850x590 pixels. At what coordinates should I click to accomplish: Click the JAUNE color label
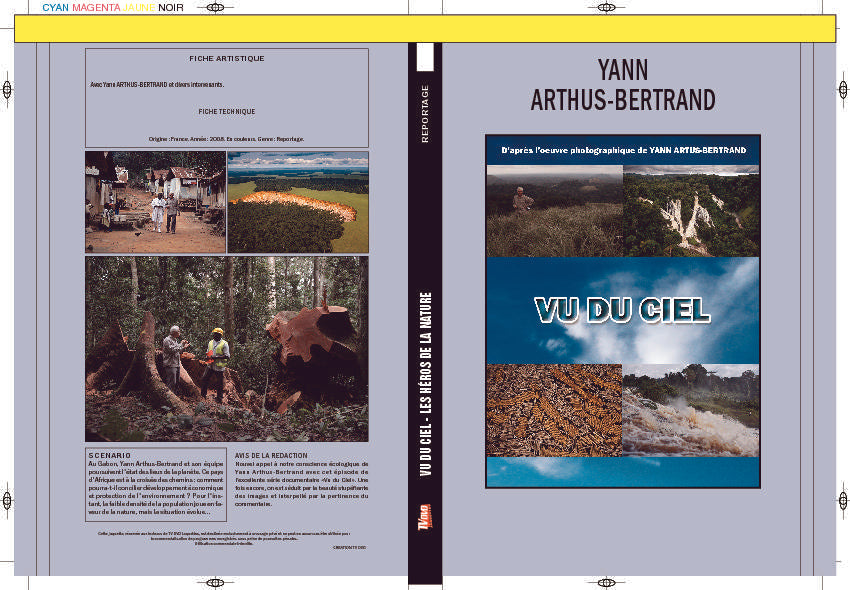point(139,8)
